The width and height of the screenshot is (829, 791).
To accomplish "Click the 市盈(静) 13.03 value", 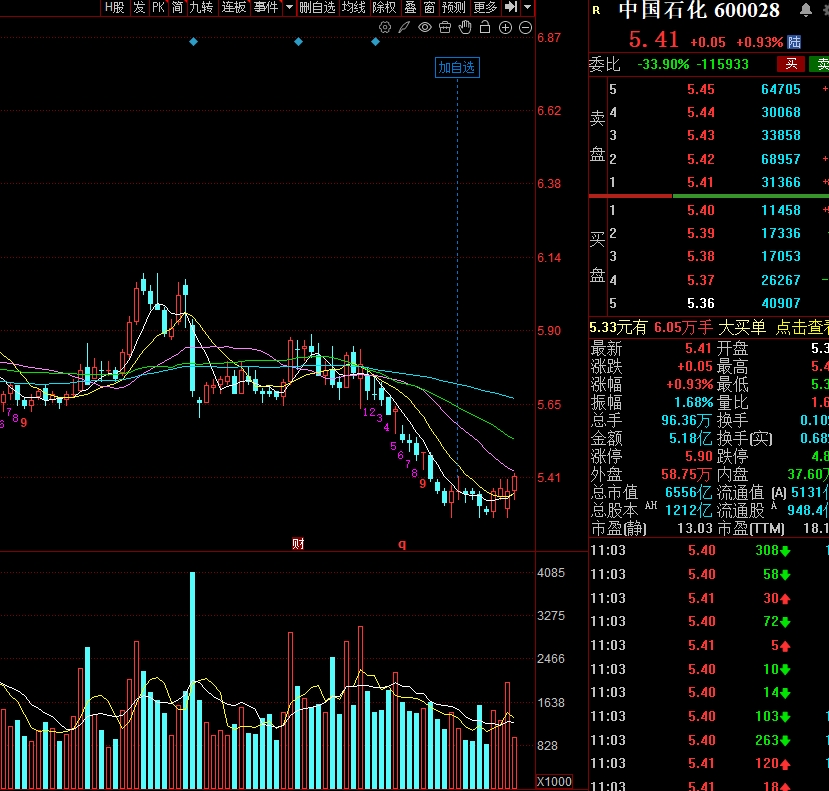I will pos(693,528).
